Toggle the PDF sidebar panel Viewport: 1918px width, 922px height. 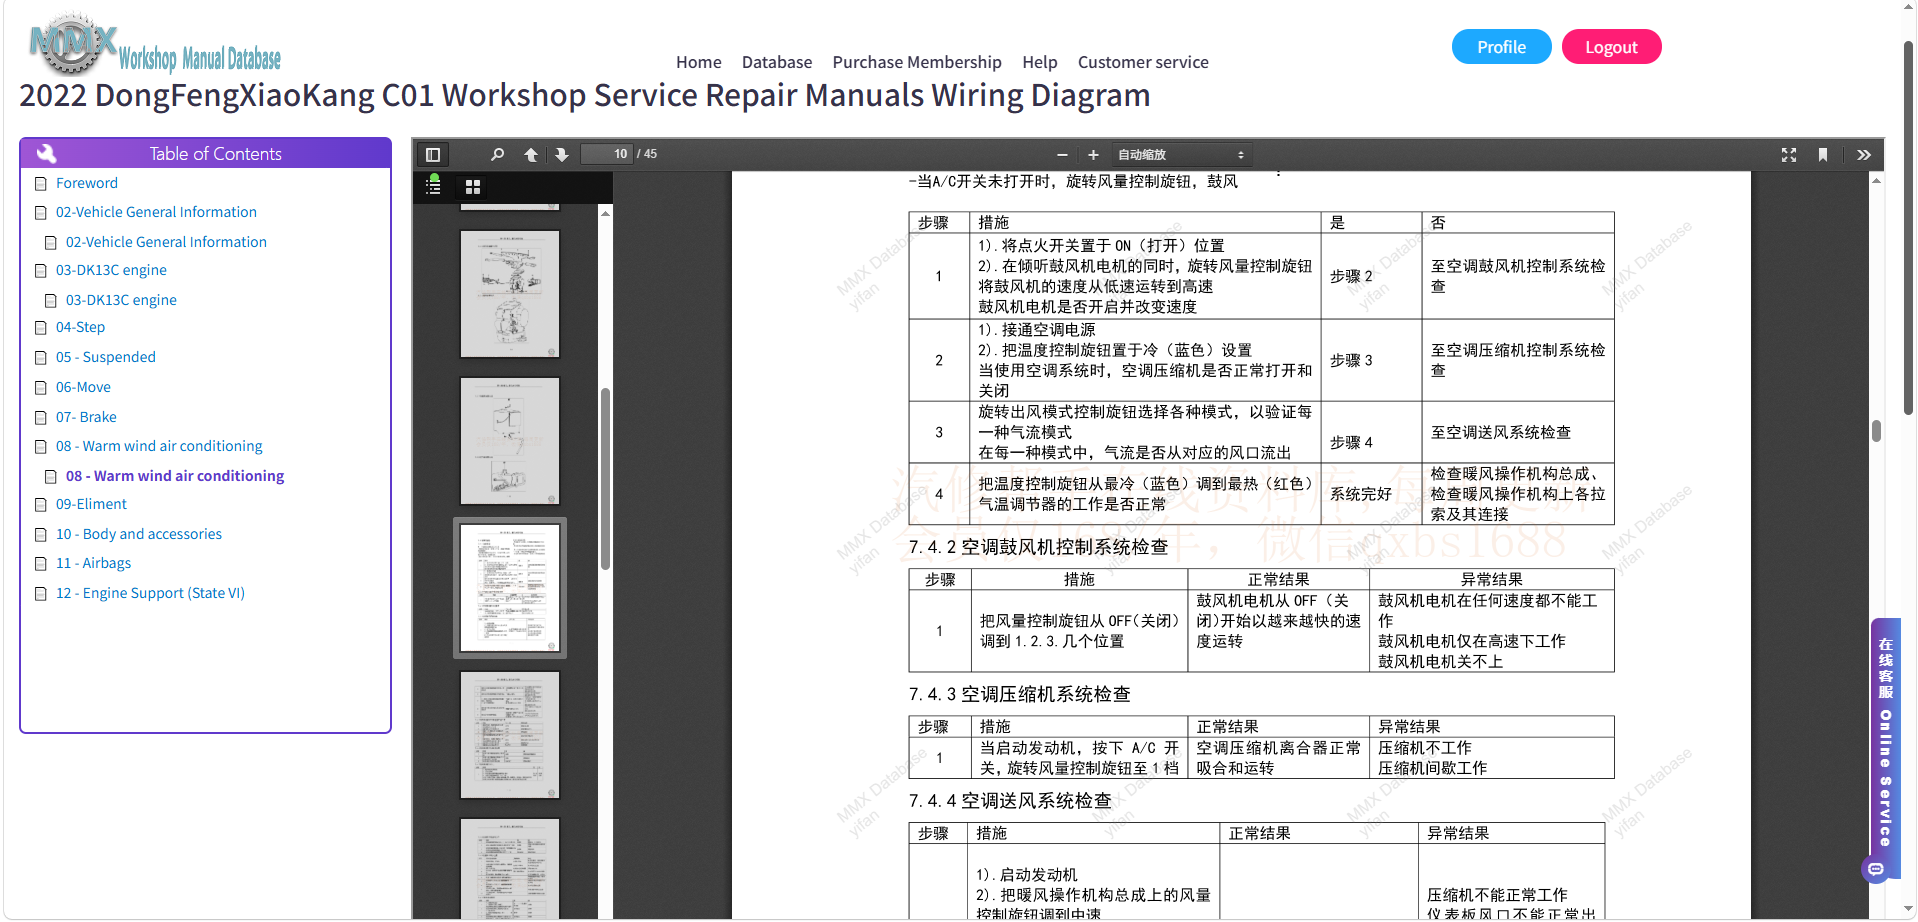click(433, 155)
